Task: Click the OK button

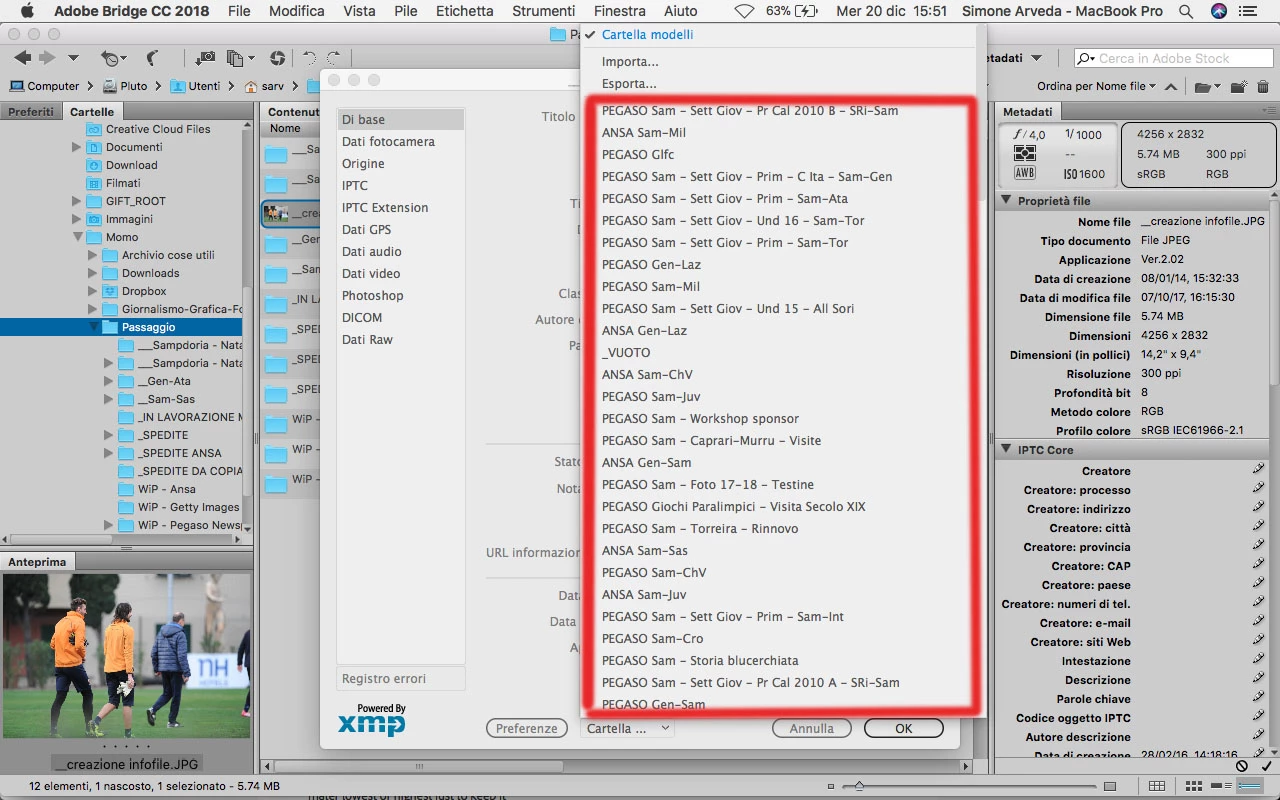Action: tap(903, 728)
